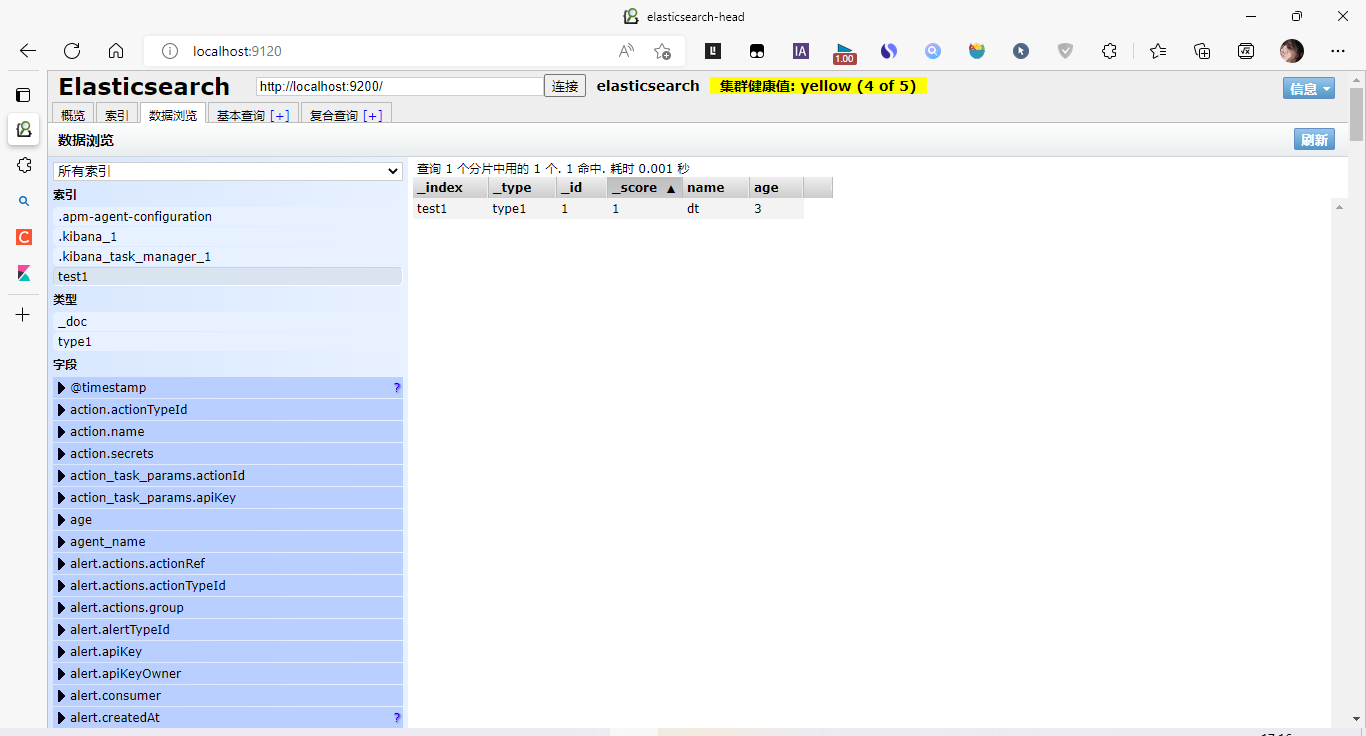
Task: Click the 1.00 speed extension icon
Action: (x=845, y=53)
